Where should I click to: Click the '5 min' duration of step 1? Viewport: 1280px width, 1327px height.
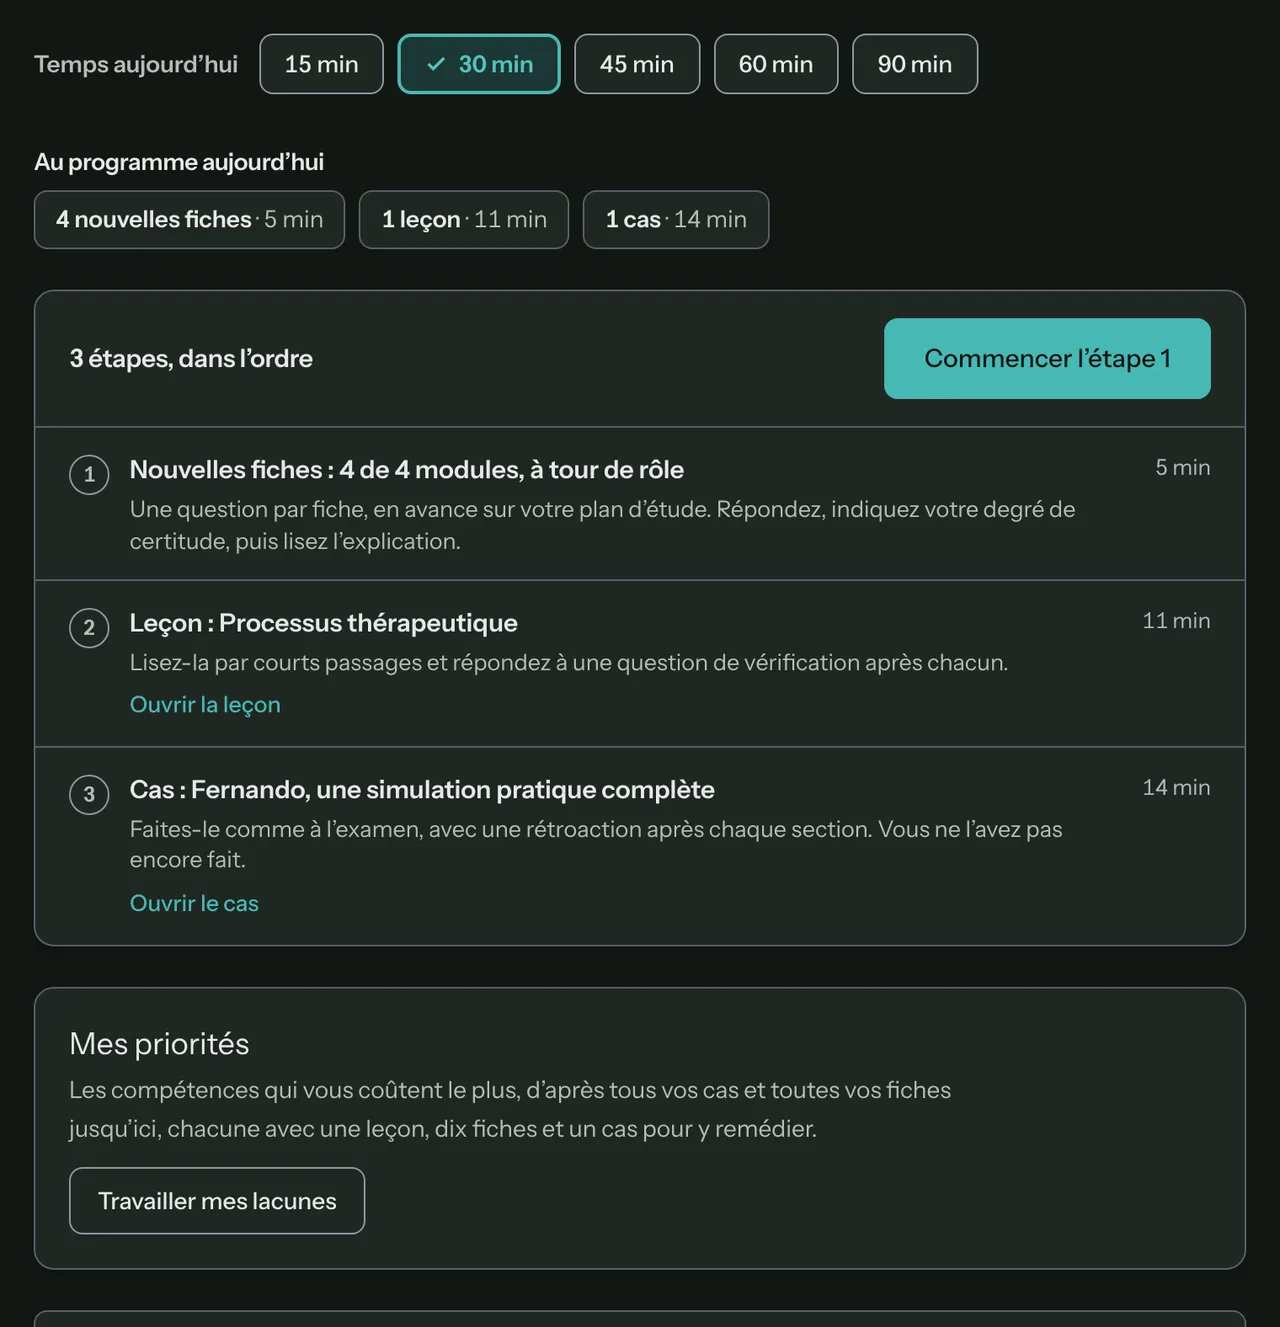pos(1183,467)
